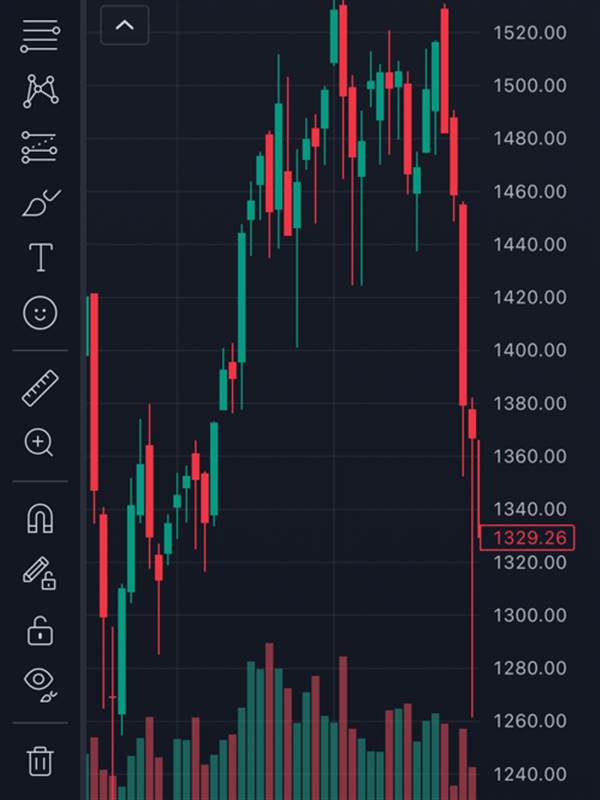
Task: Toggle stay in drawing mode
Action: click(40, 573)
